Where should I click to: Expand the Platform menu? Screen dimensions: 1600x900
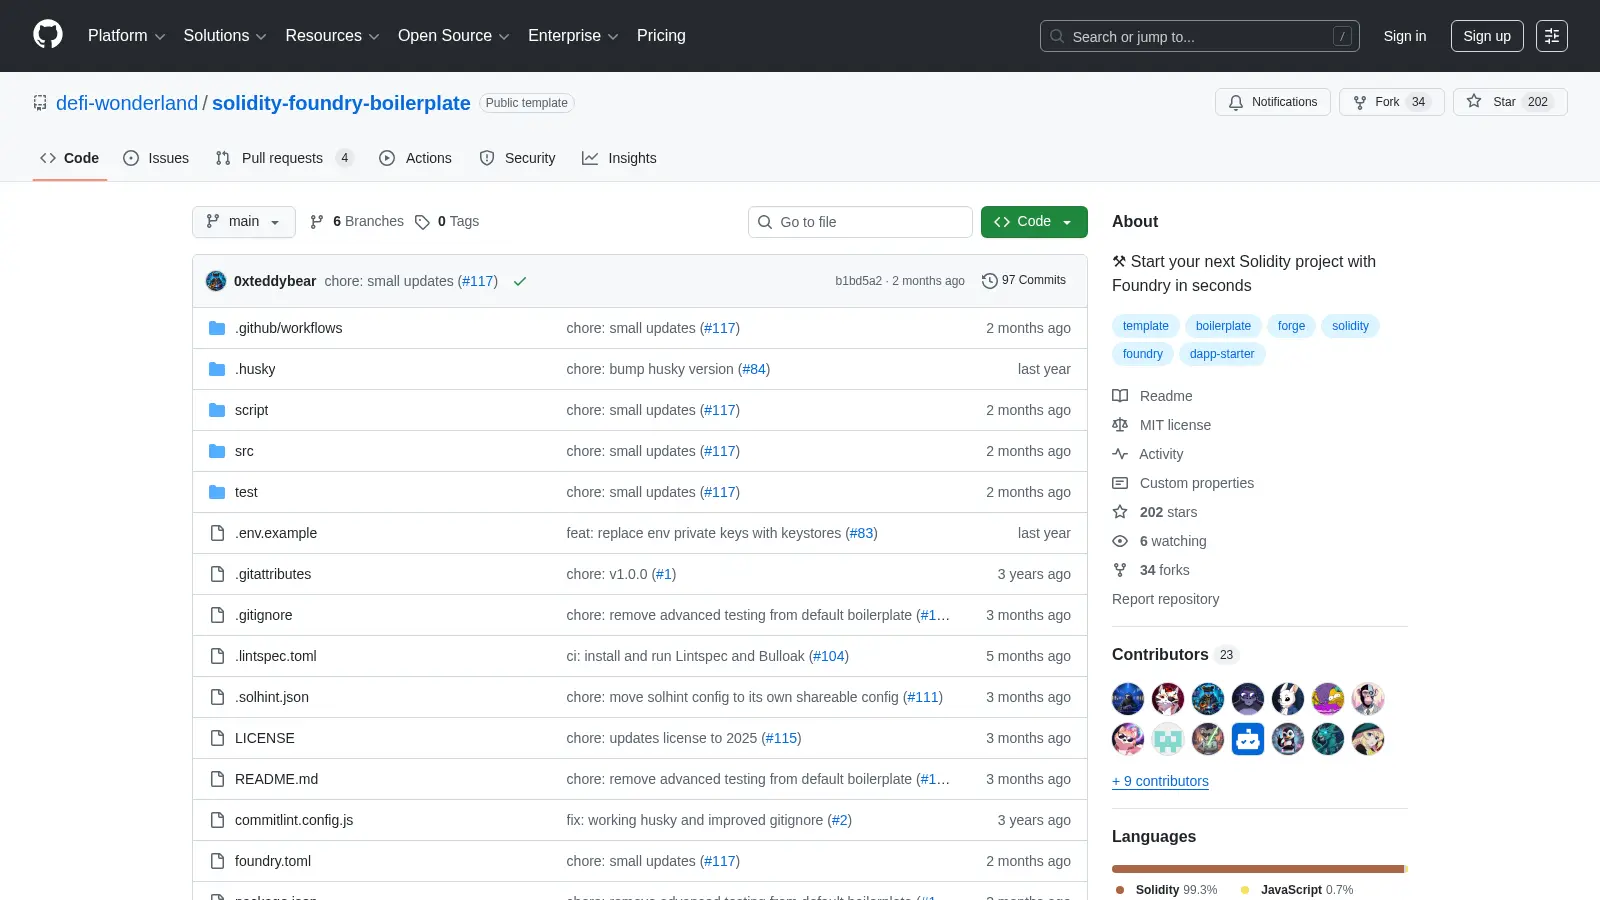126,36
